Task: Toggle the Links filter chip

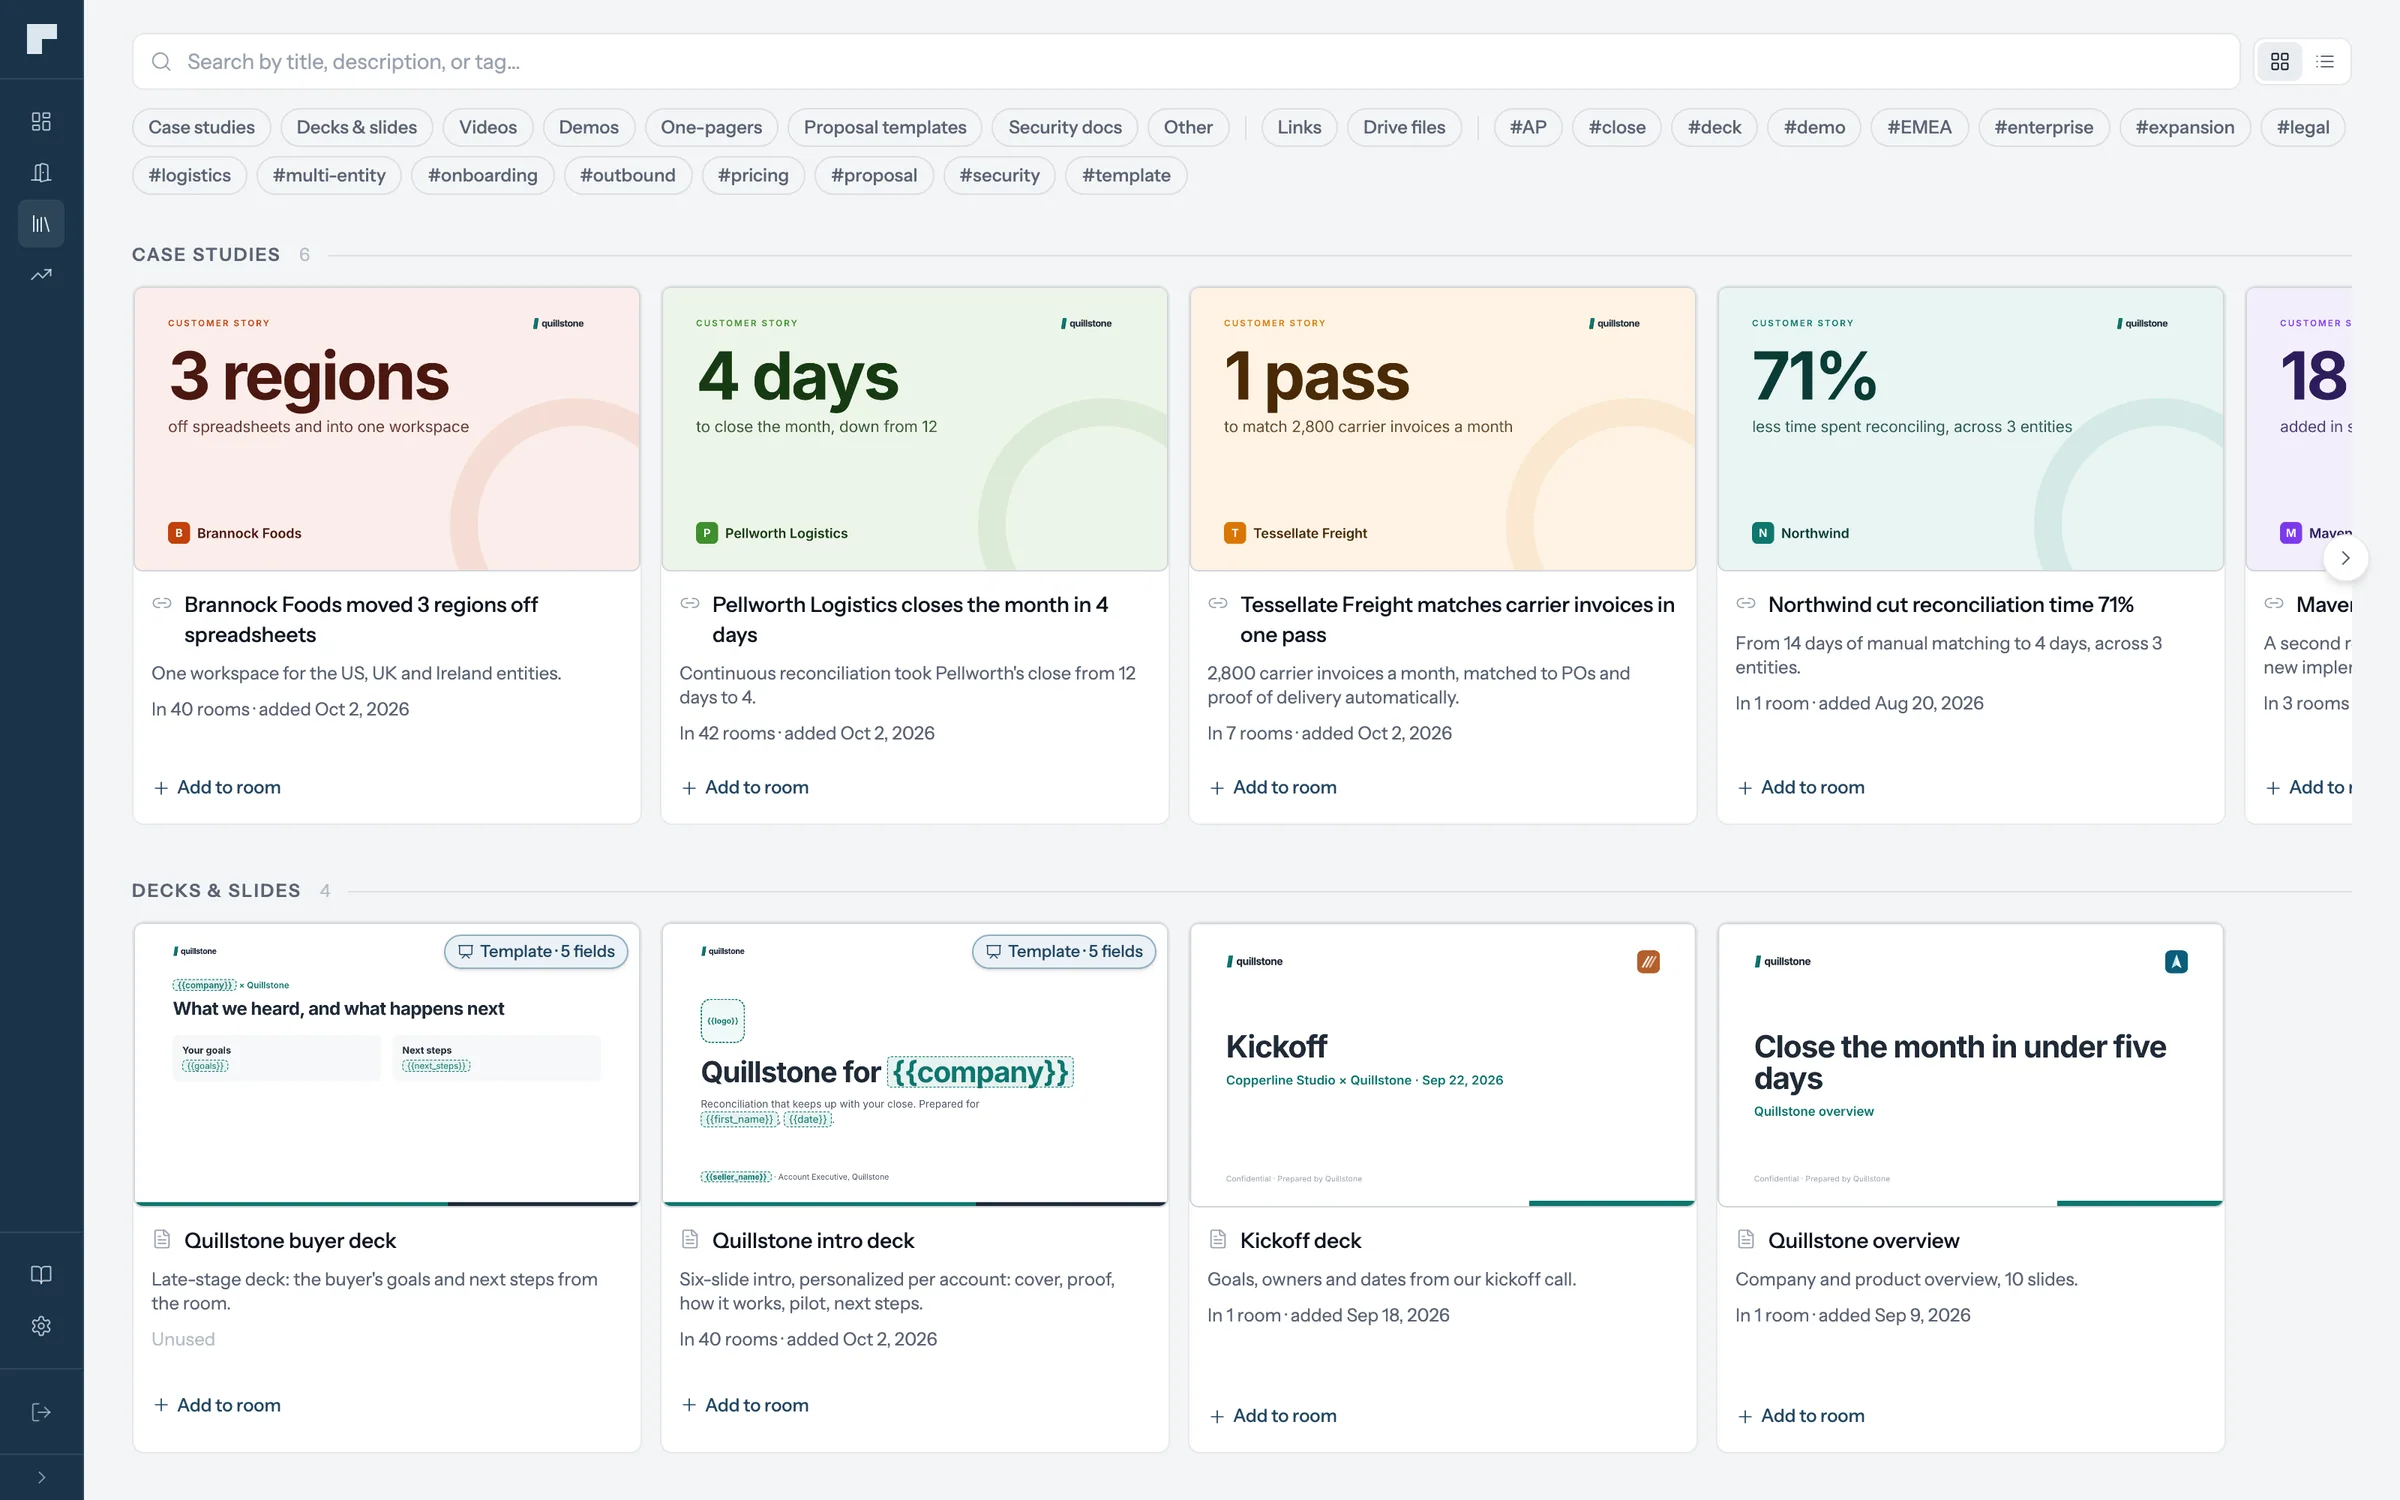Action: point(1299,127)
